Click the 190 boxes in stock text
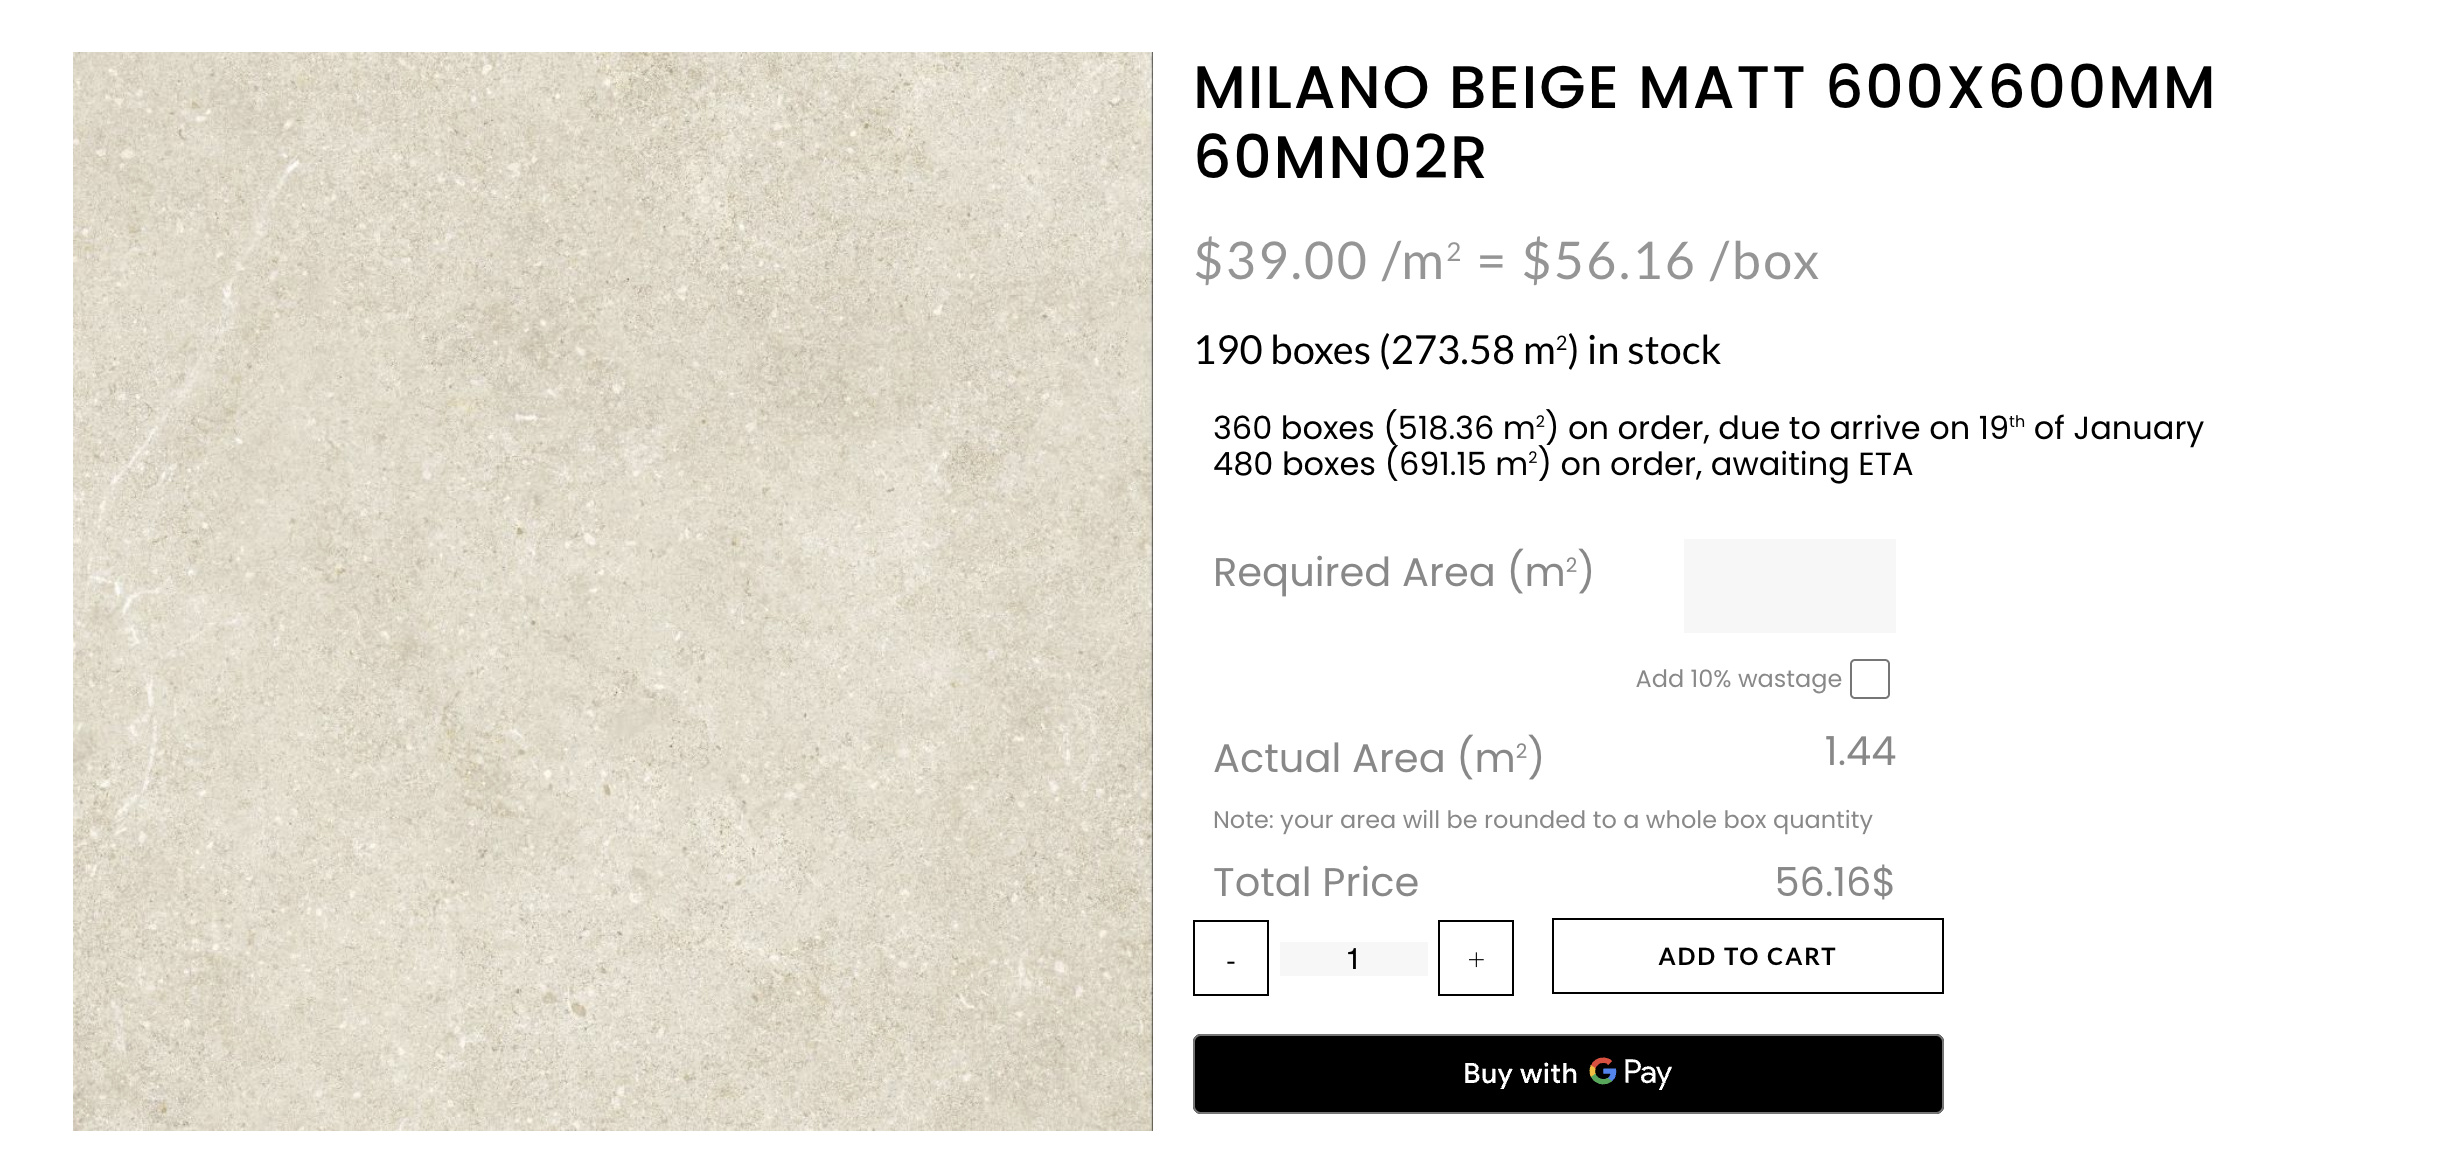 click(x=1457, y=351)
